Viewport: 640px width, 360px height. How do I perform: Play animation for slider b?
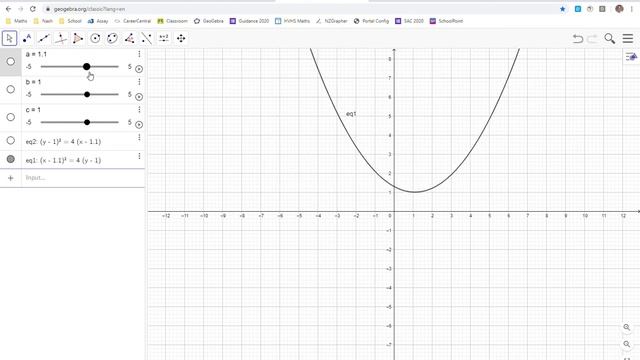pyautogui.click(x=139, y=97)
